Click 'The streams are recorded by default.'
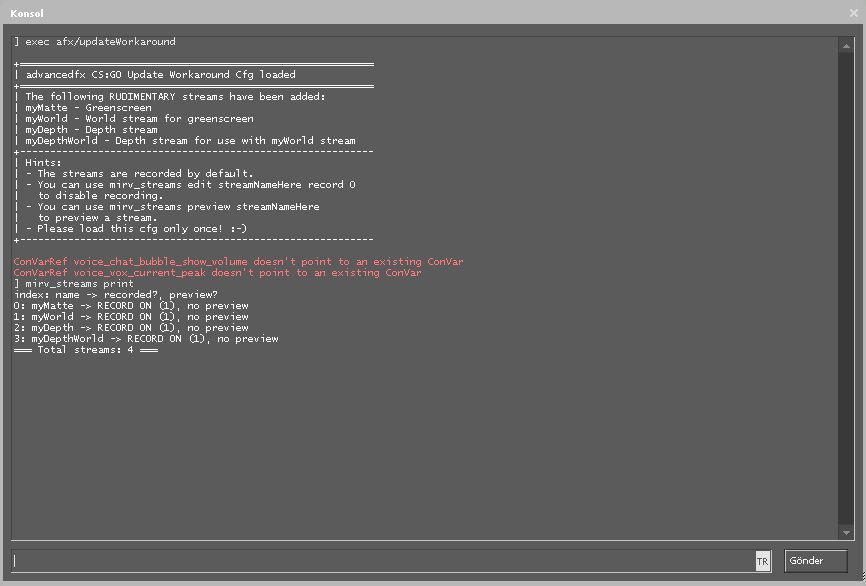The width and height of the screenshot is (866, 586). click(145, 173)
